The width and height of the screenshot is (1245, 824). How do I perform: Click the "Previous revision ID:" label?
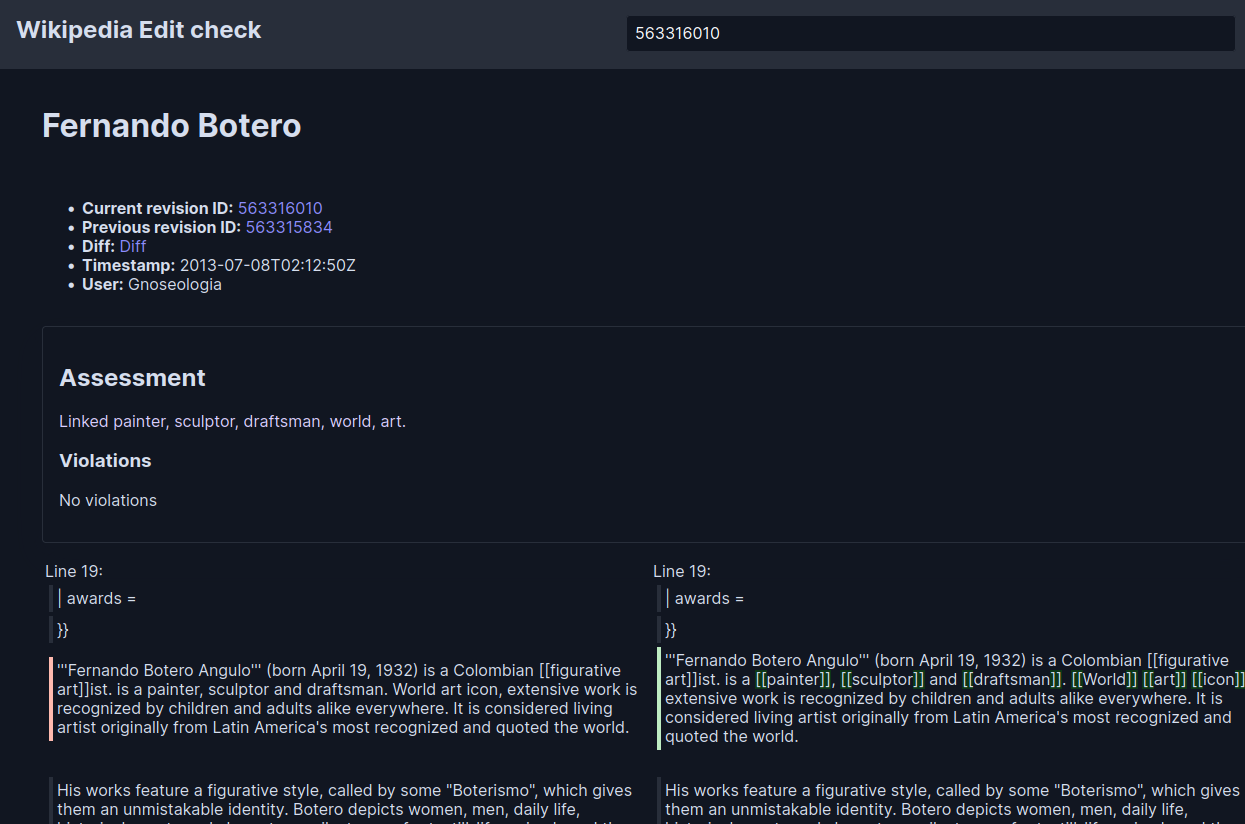coord(162,227)
